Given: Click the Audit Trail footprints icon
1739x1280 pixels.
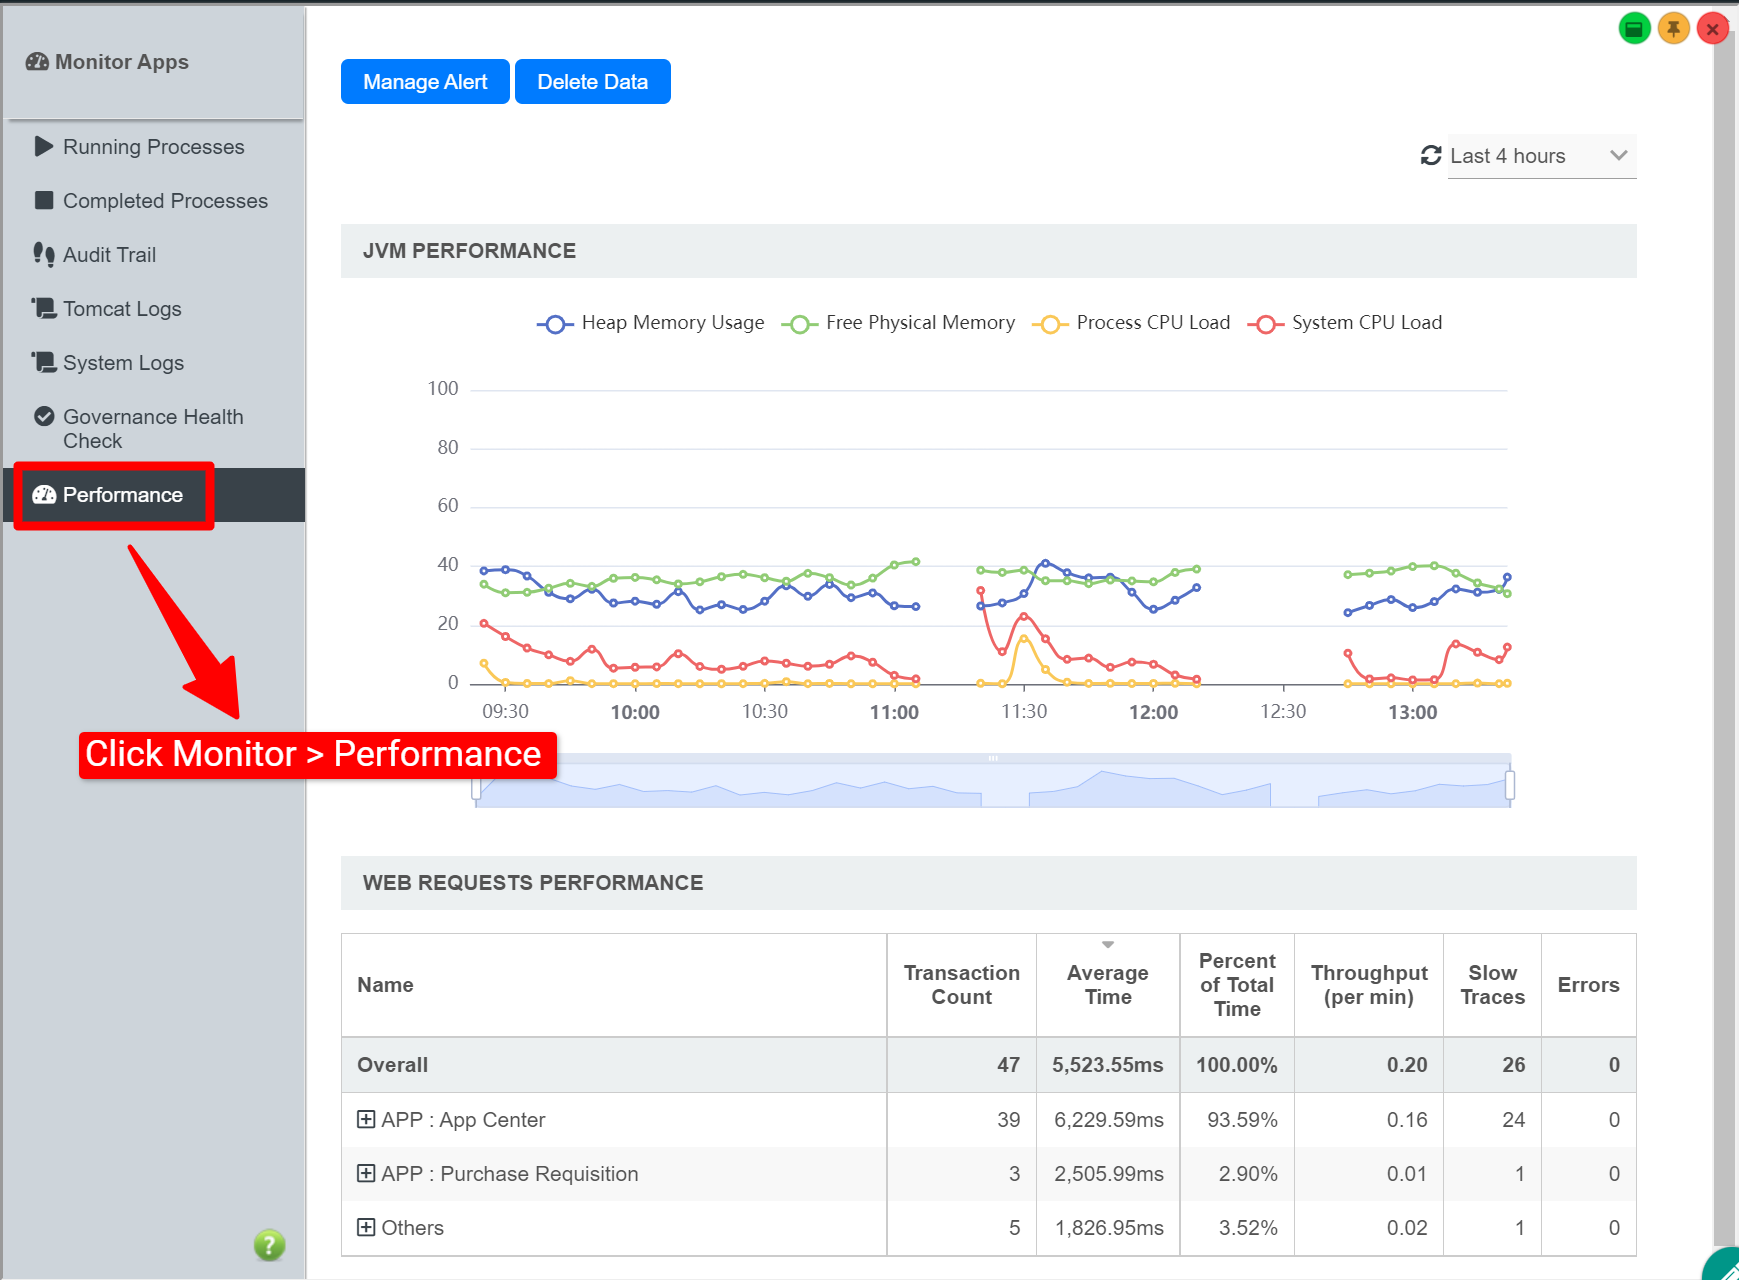Looking at the screenshot, I should click(x=44, y=255).
